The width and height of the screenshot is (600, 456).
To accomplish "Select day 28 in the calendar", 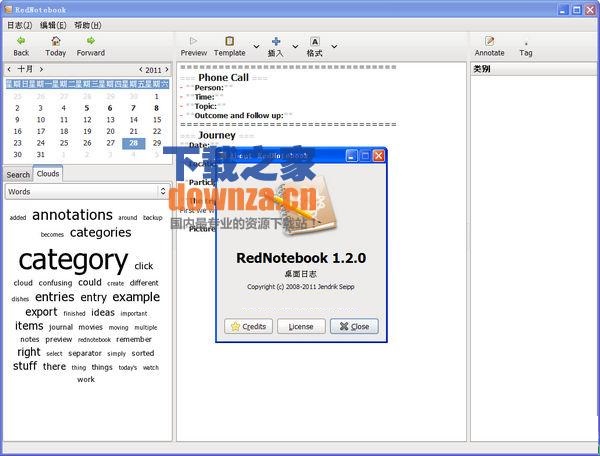I will click(x=134, y=143).
